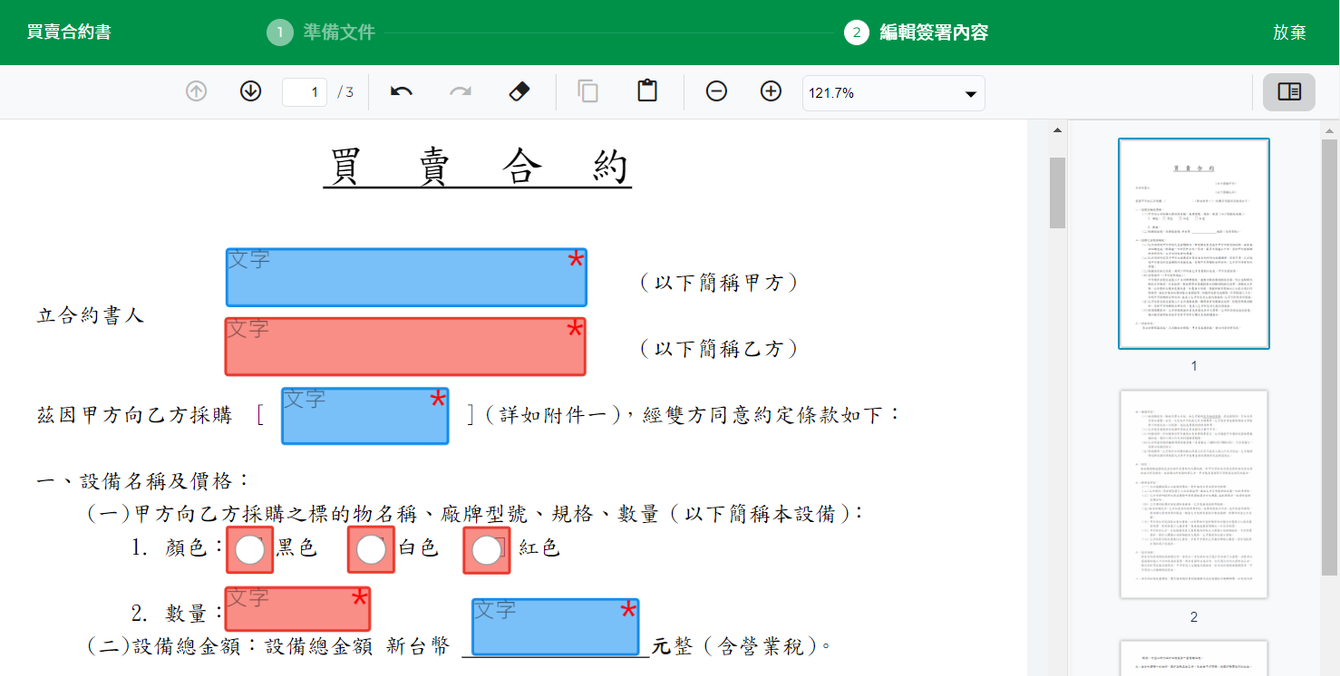Click the thumbnail panel scrollbar
Viewport: 1340px width, 676px height.
1330,355
